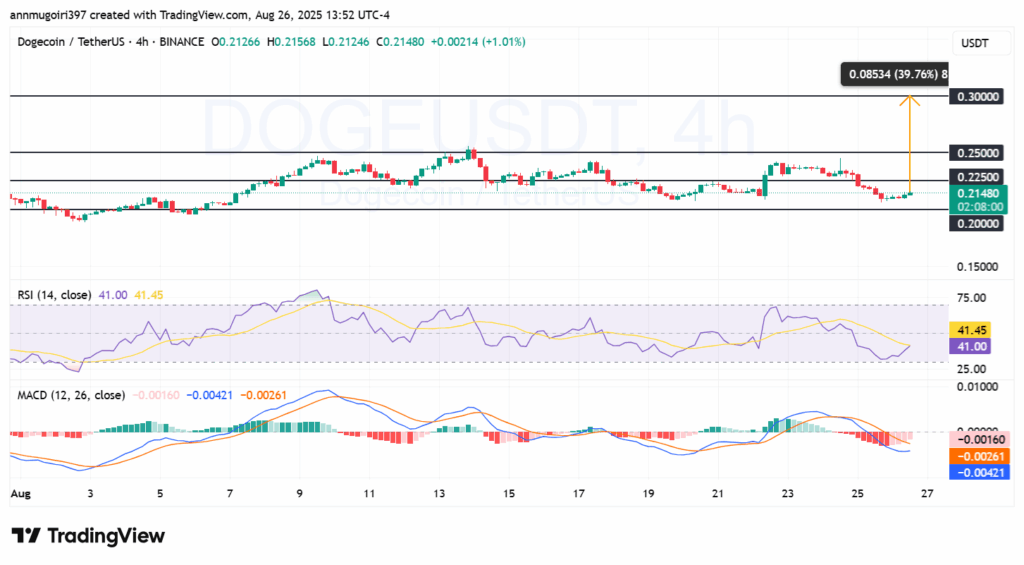The image size is (1024, 565).
Task: Click date 25 on the time axis
Action: point(857,494)
